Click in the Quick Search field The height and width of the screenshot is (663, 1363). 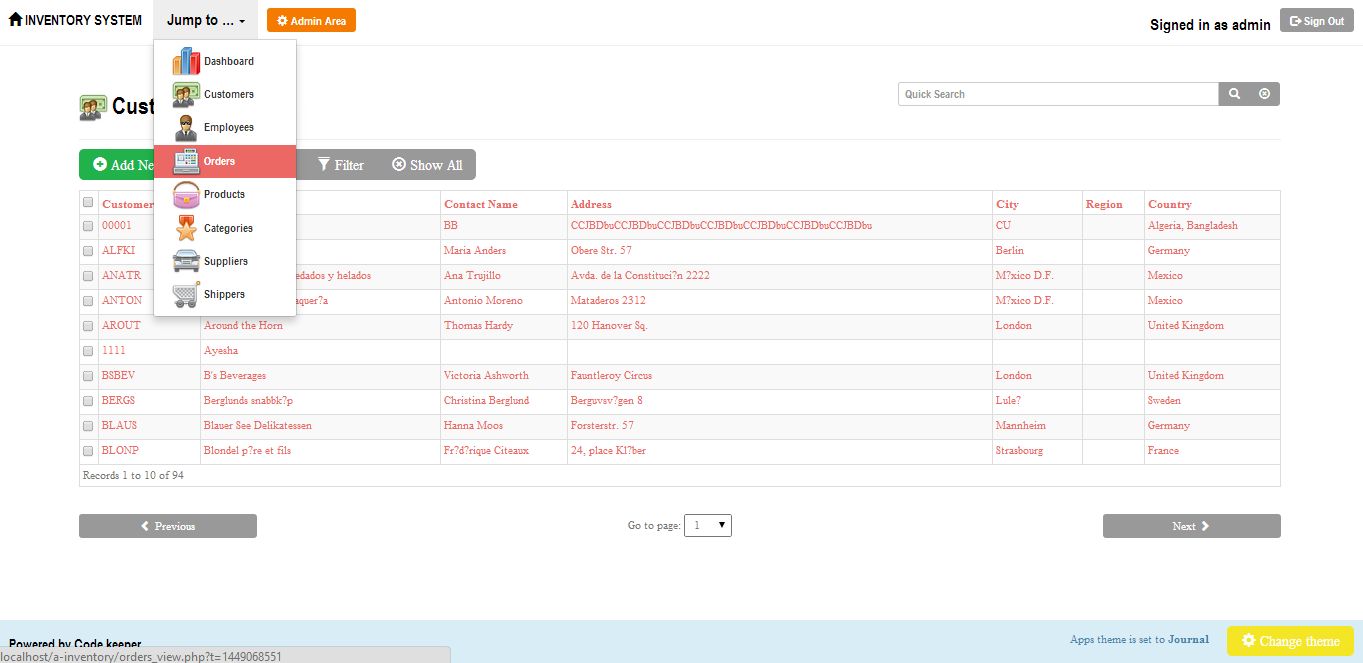click(1058, 94)
